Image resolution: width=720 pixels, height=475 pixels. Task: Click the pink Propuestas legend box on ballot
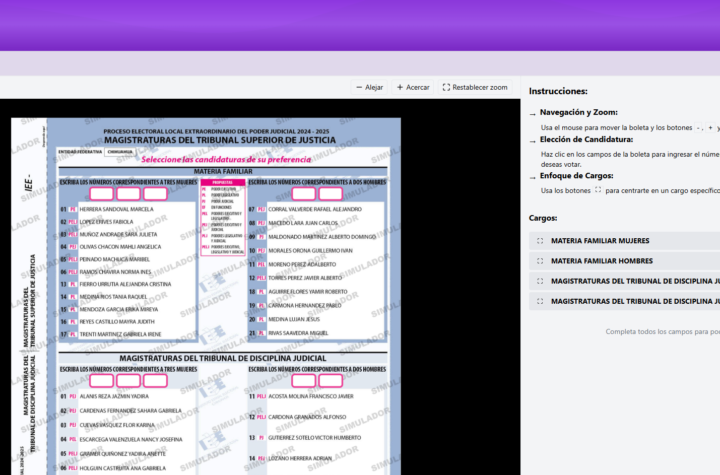[x=222, y=183]
